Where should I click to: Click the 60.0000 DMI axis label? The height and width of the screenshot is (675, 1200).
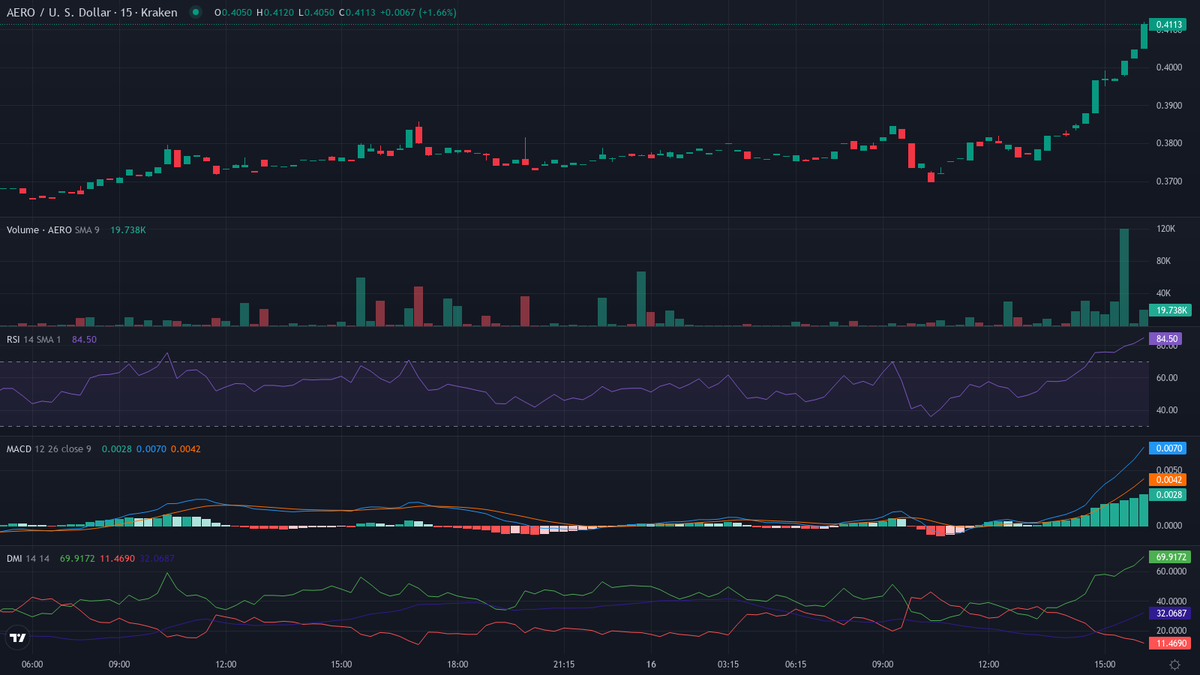(1172, 572)
